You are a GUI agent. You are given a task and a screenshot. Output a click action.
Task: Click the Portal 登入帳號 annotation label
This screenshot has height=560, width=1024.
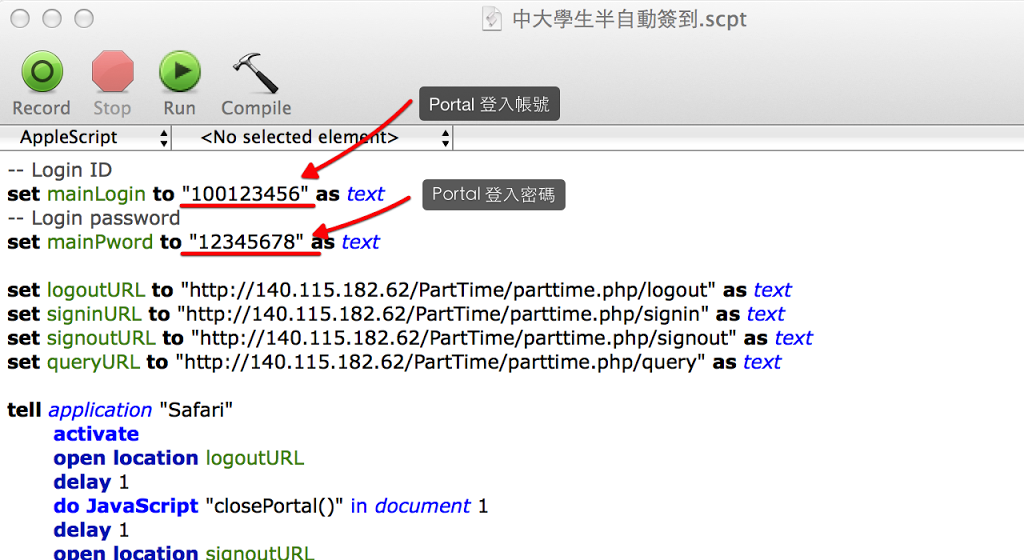point(489,105)
